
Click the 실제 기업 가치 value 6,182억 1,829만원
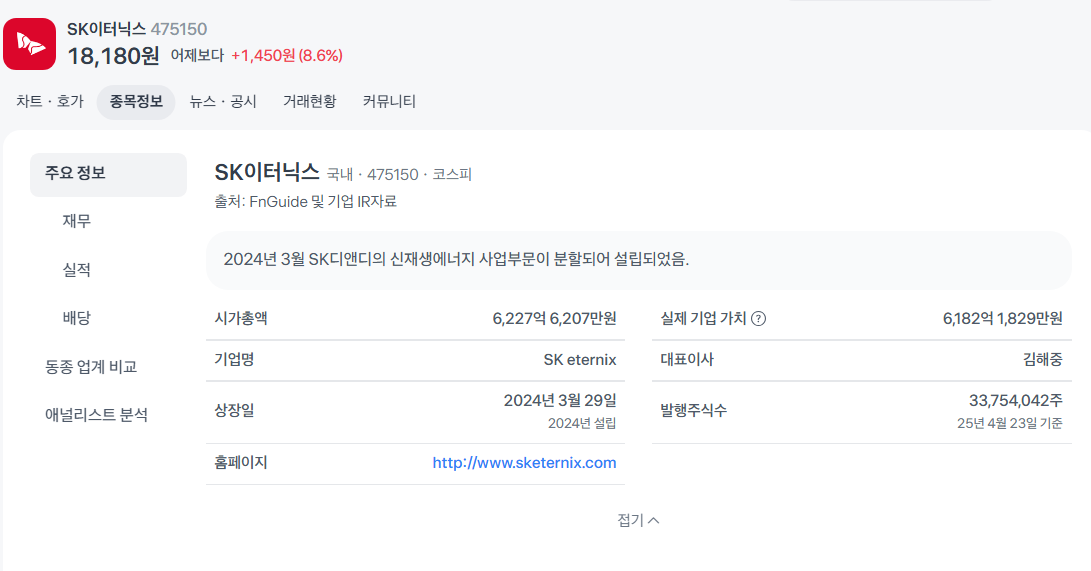pos(1003,319)
